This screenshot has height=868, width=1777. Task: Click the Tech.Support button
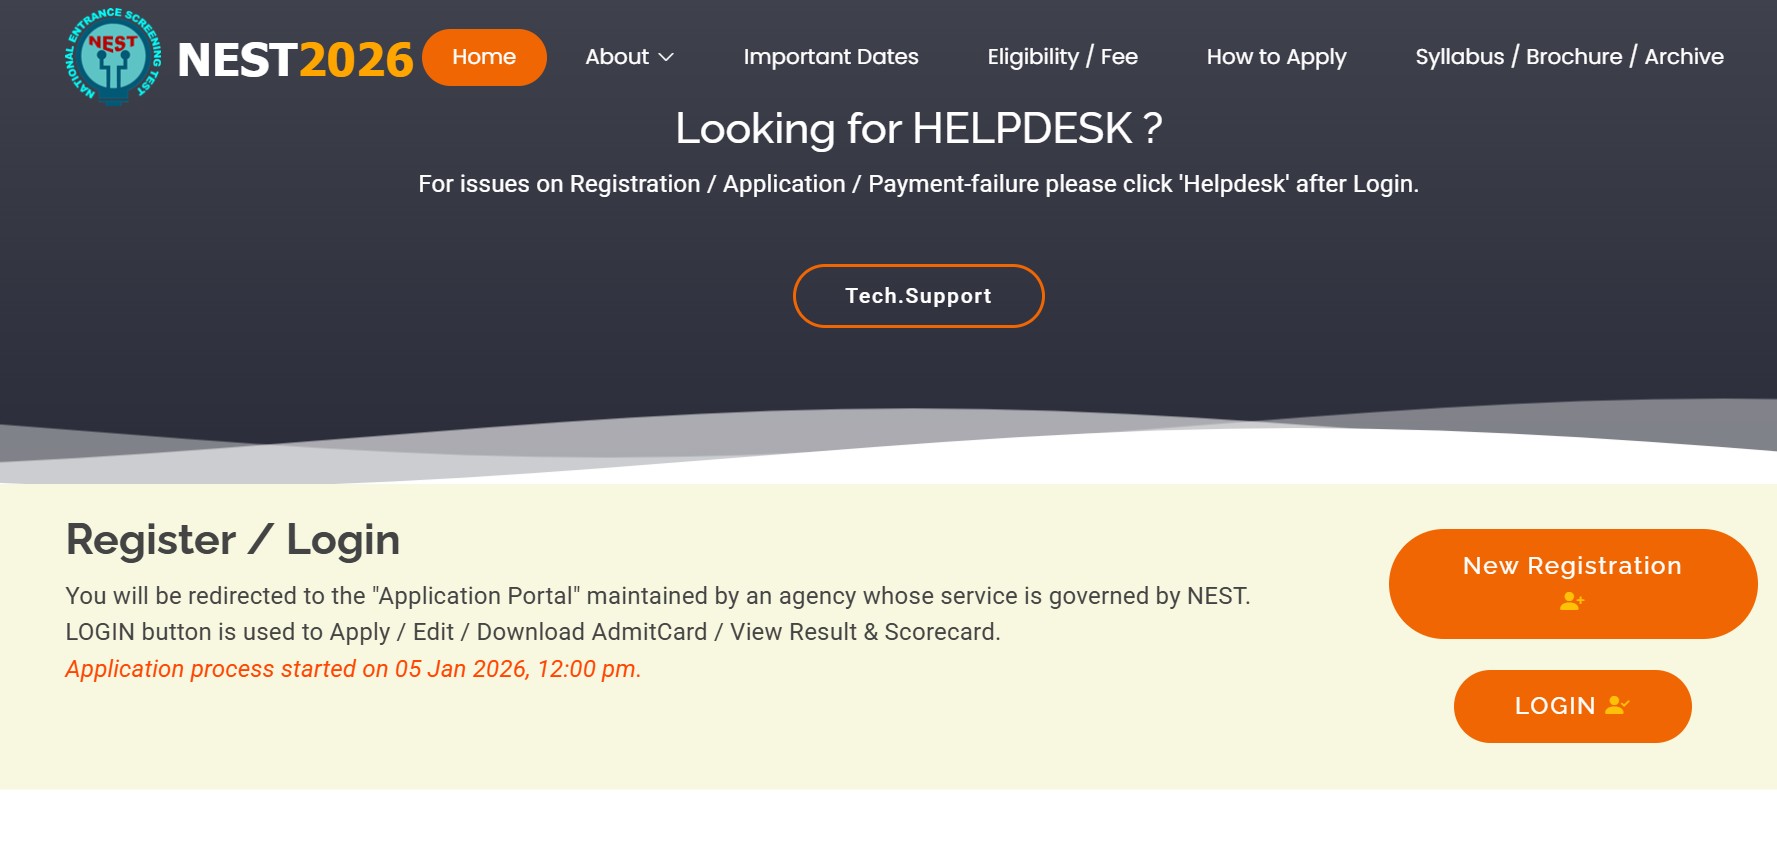[x=918, y=296]
